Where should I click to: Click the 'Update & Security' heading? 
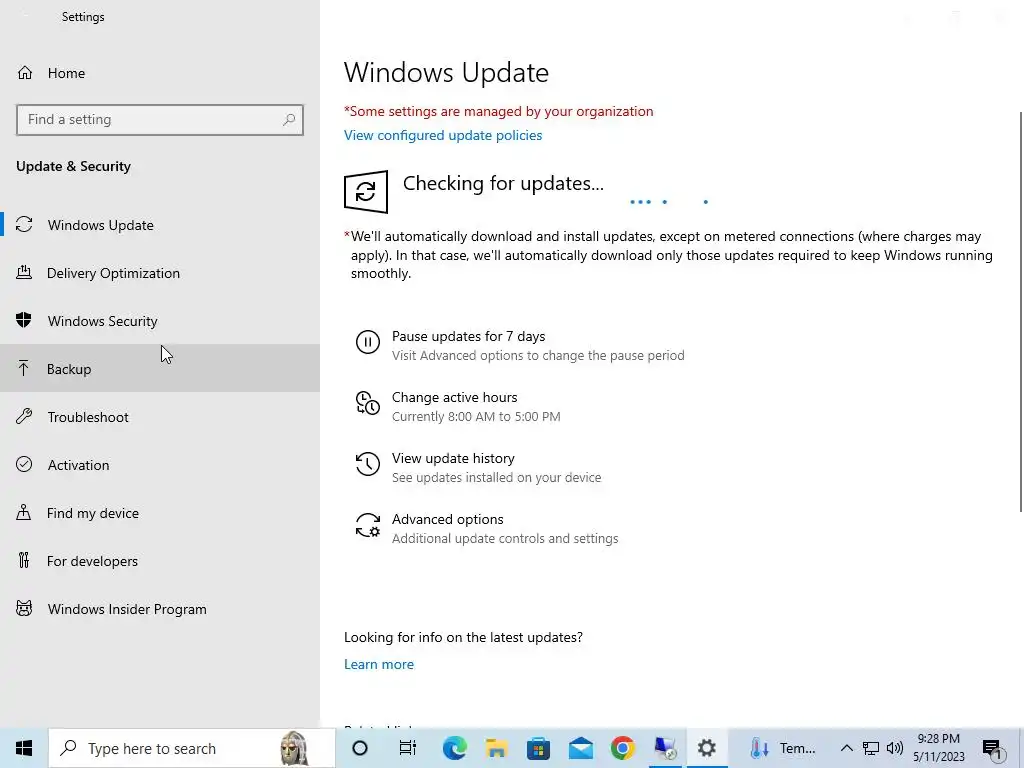(x=73, y=167)
